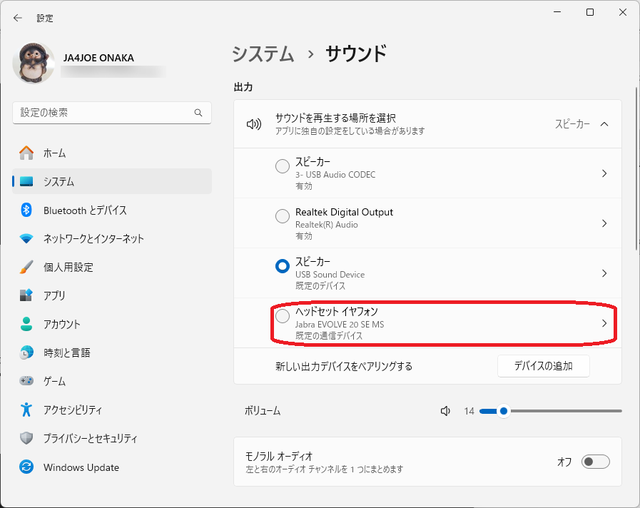This screenshot has height=508, width=640.
Task: Maximize the 設定 window
Action: 590,12
